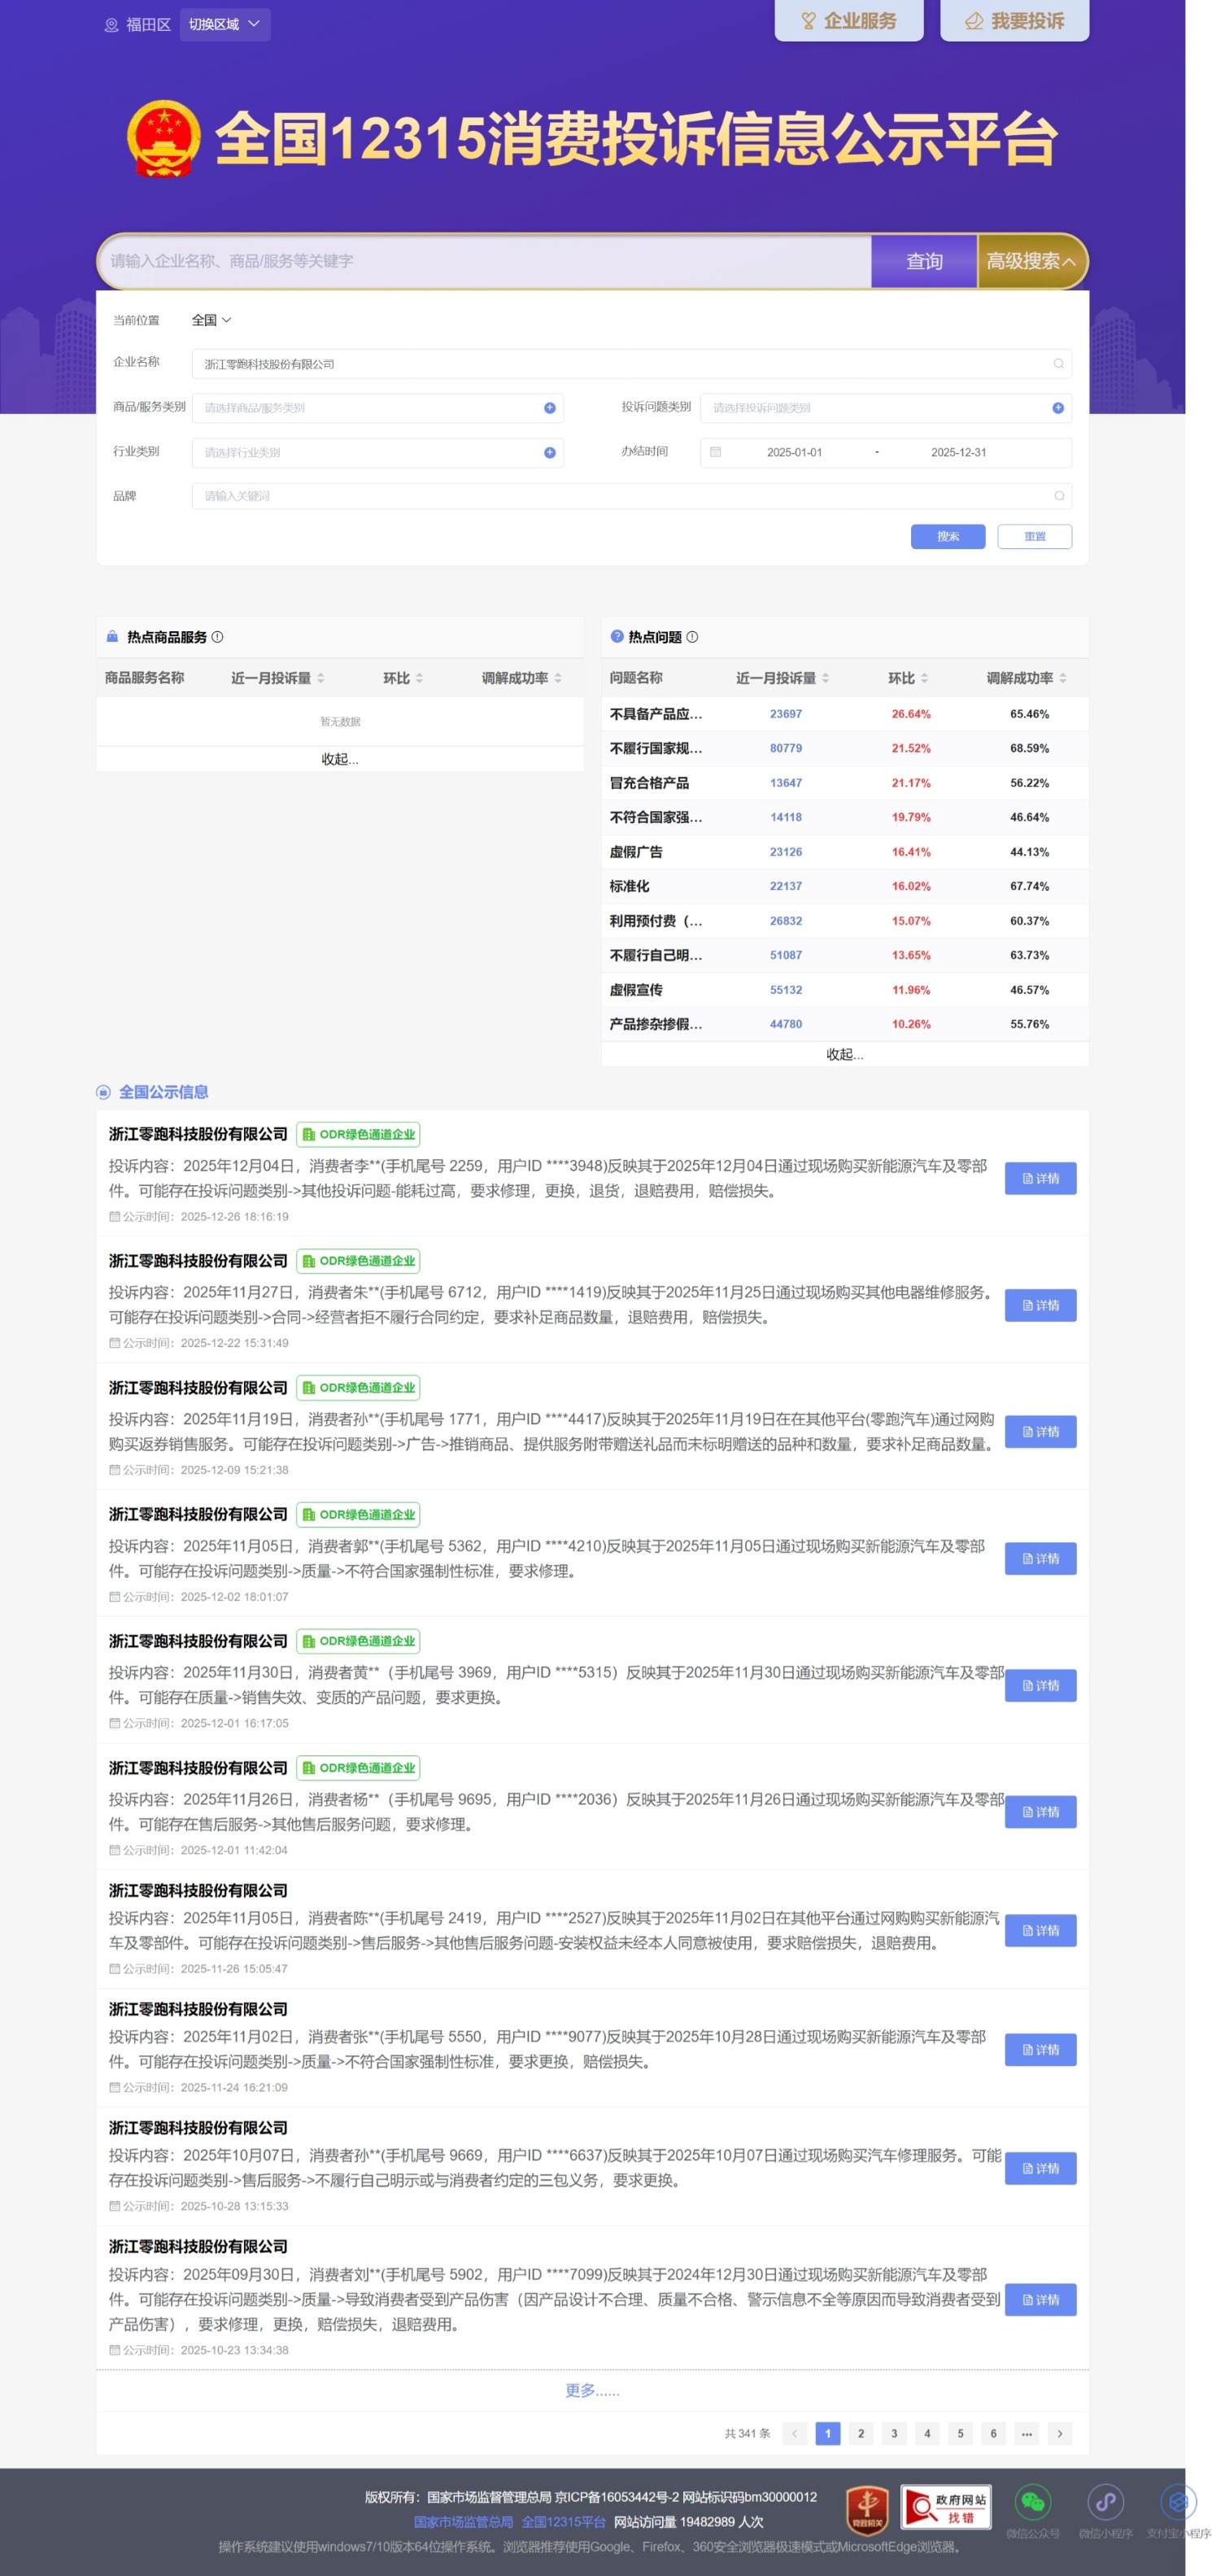Open the 企业服务 portal button
1212x2576 pixels.
[x=848, y=20]
